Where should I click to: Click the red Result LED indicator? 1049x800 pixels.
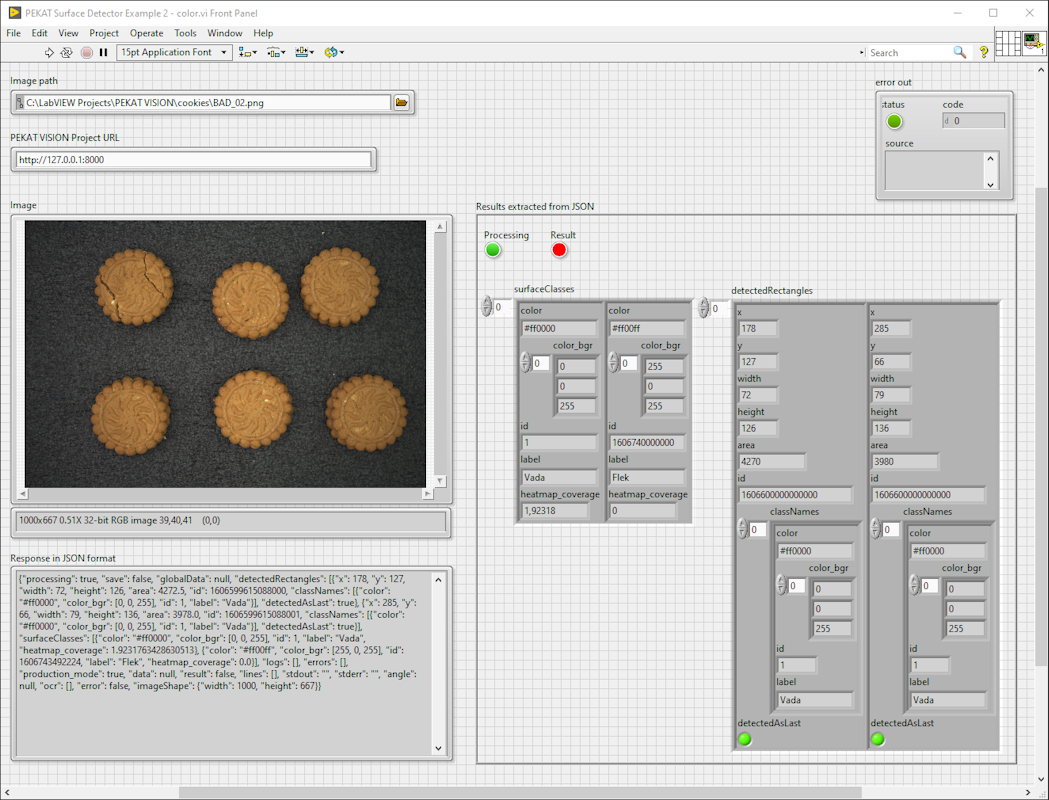[x=559, y=249]
